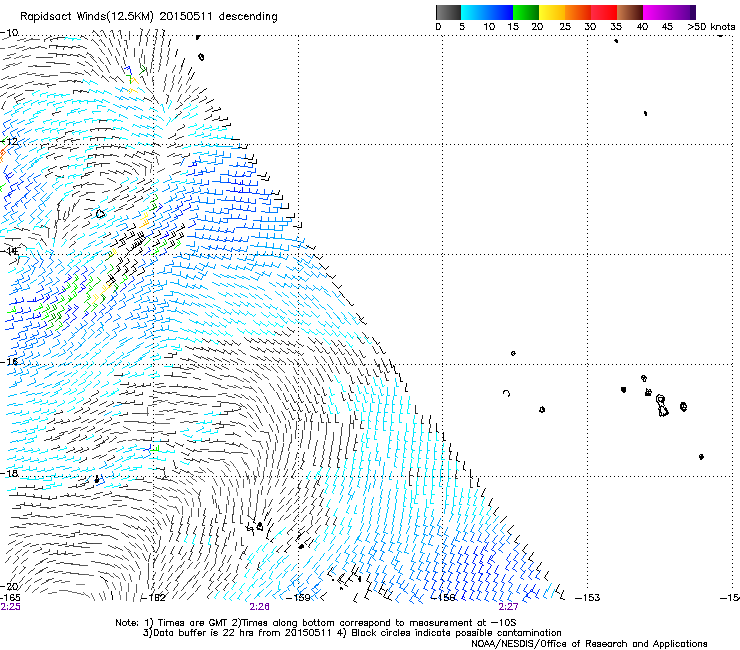Screen dimensions: 740x650
Task: Click the 'Note: 1) Times are GMT' footnote line
Action: tap(316, 623)
